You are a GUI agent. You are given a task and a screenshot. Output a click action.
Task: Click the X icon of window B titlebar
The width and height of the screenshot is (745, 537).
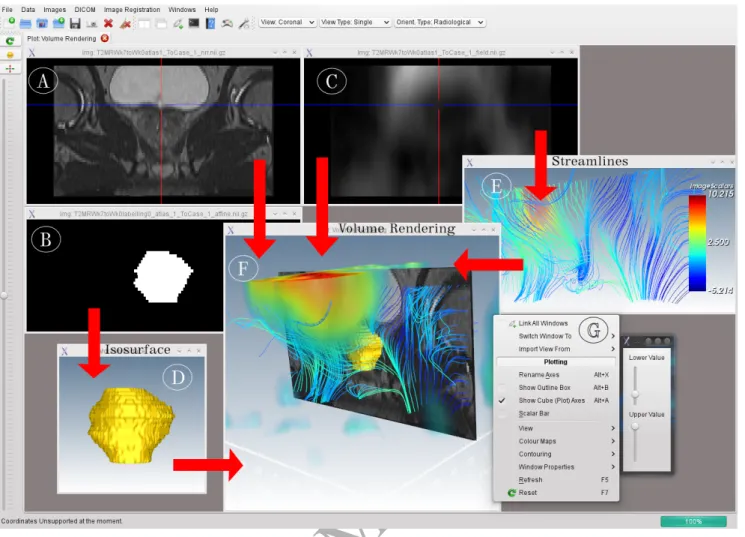point(32,214)
